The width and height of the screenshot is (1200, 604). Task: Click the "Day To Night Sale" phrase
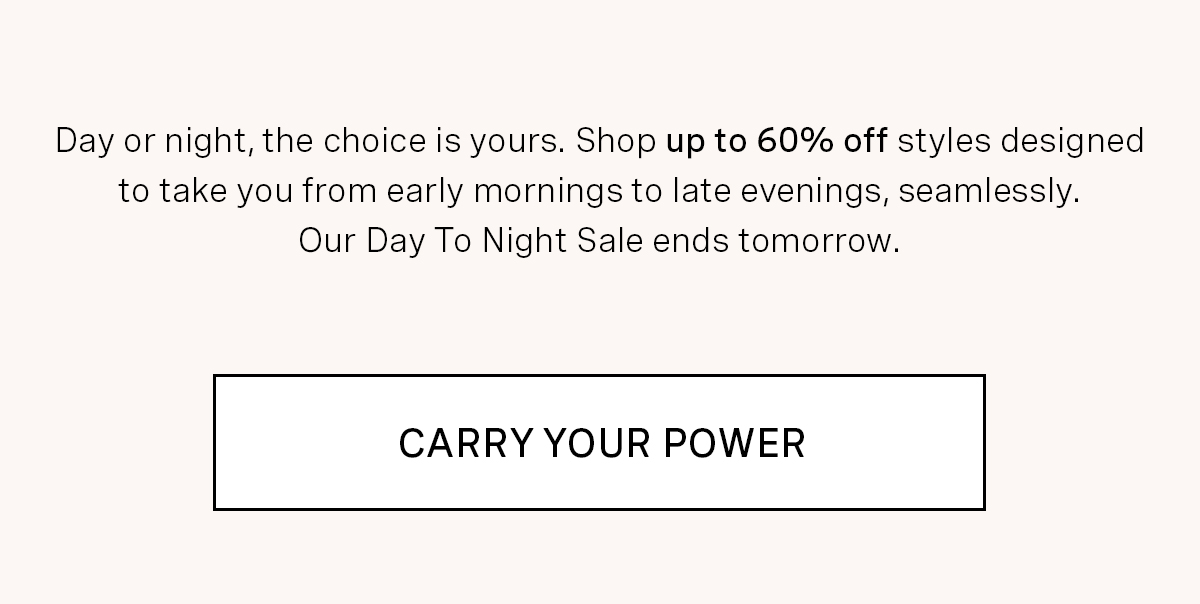coord(505,241)
